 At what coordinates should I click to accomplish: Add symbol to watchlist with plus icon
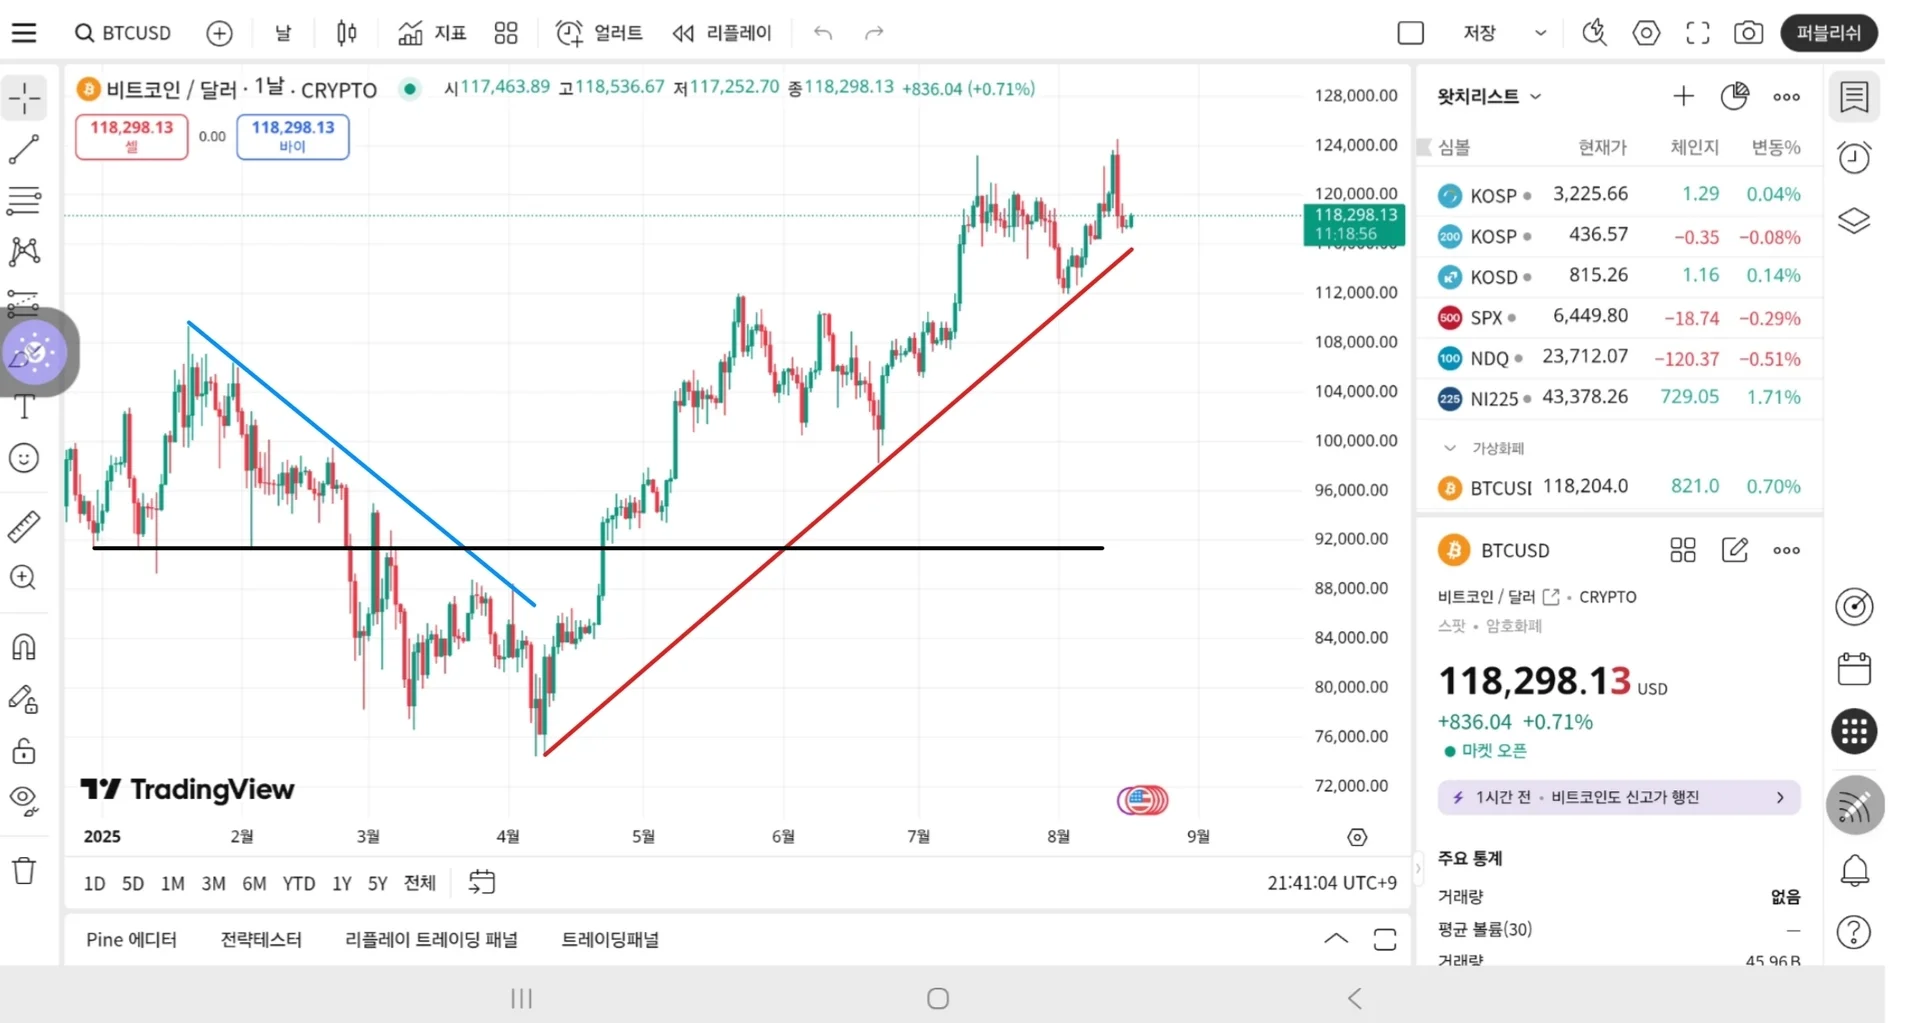click(1683, 96)
